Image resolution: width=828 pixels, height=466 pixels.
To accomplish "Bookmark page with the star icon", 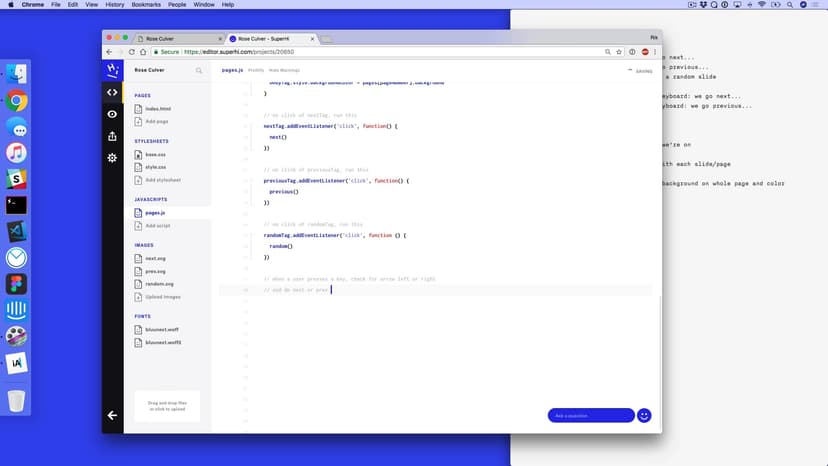I will pos(619,51).
